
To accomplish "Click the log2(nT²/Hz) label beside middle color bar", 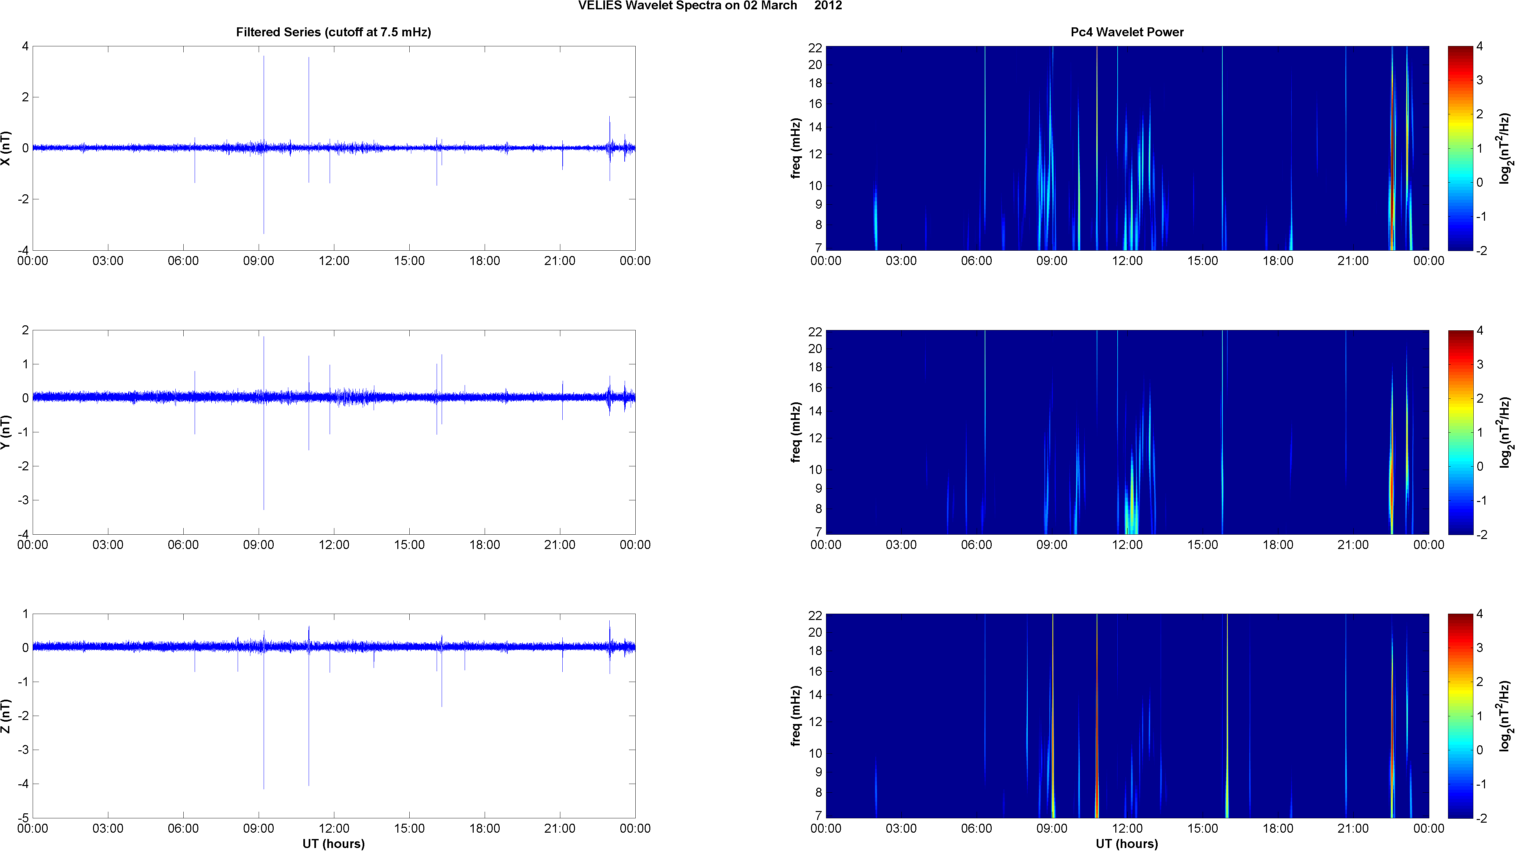I will coord(1506,432).
